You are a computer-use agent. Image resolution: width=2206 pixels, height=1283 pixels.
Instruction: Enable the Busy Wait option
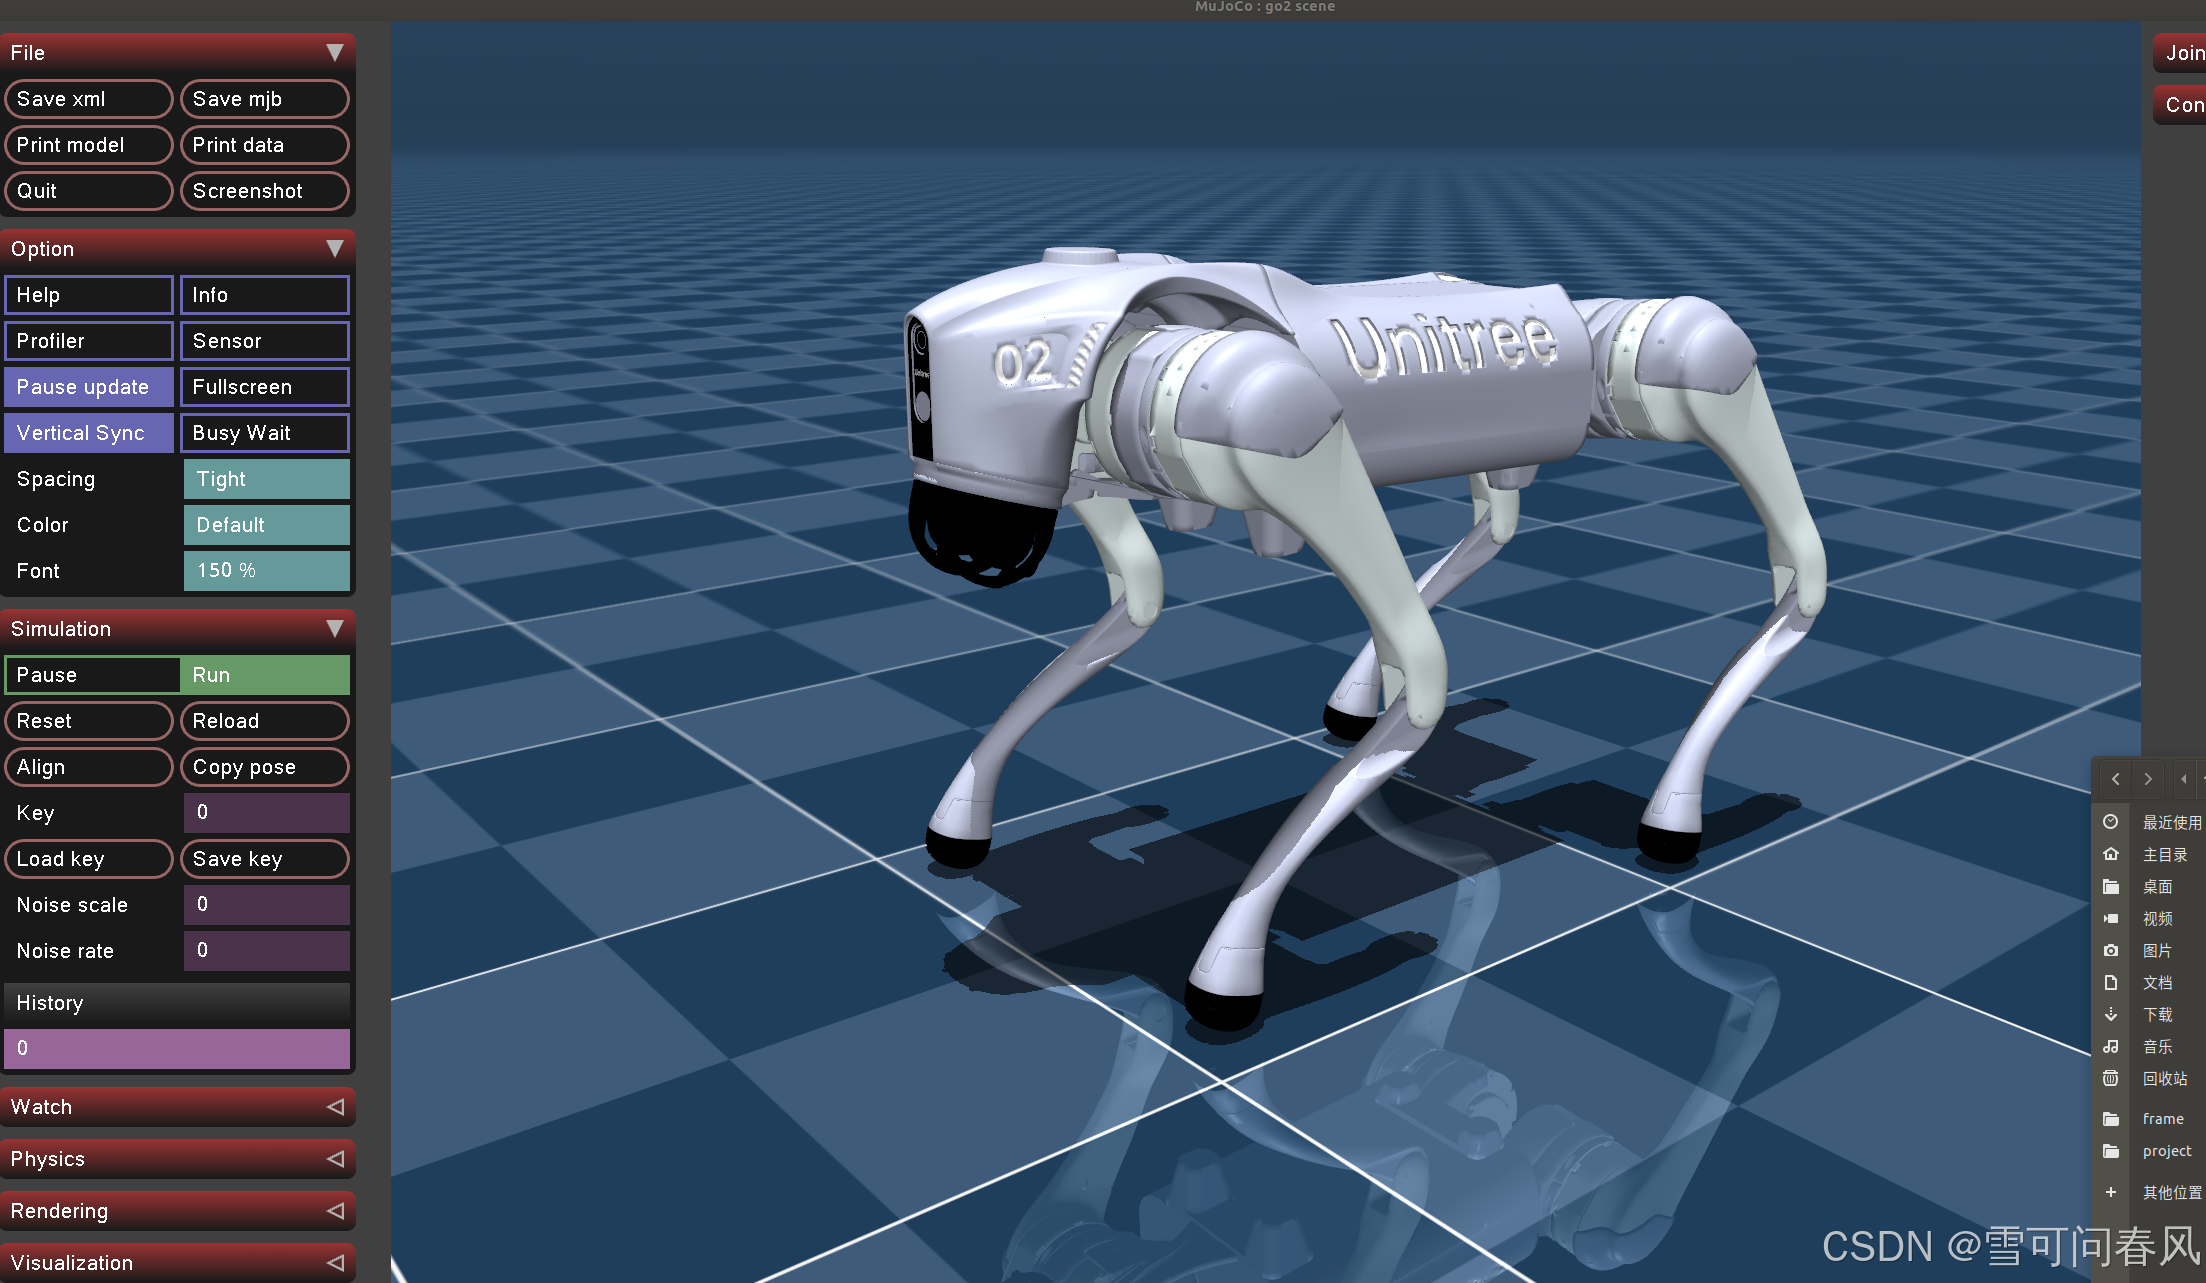coord(265,433)
